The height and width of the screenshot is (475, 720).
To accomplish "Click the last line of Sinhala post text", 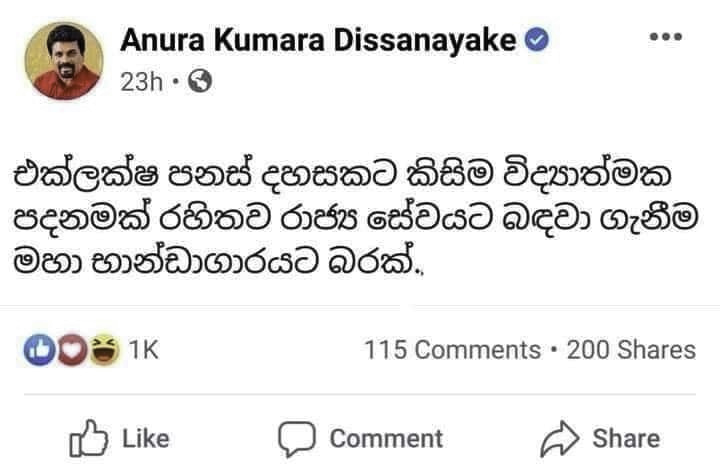I will tap(219, 262).
